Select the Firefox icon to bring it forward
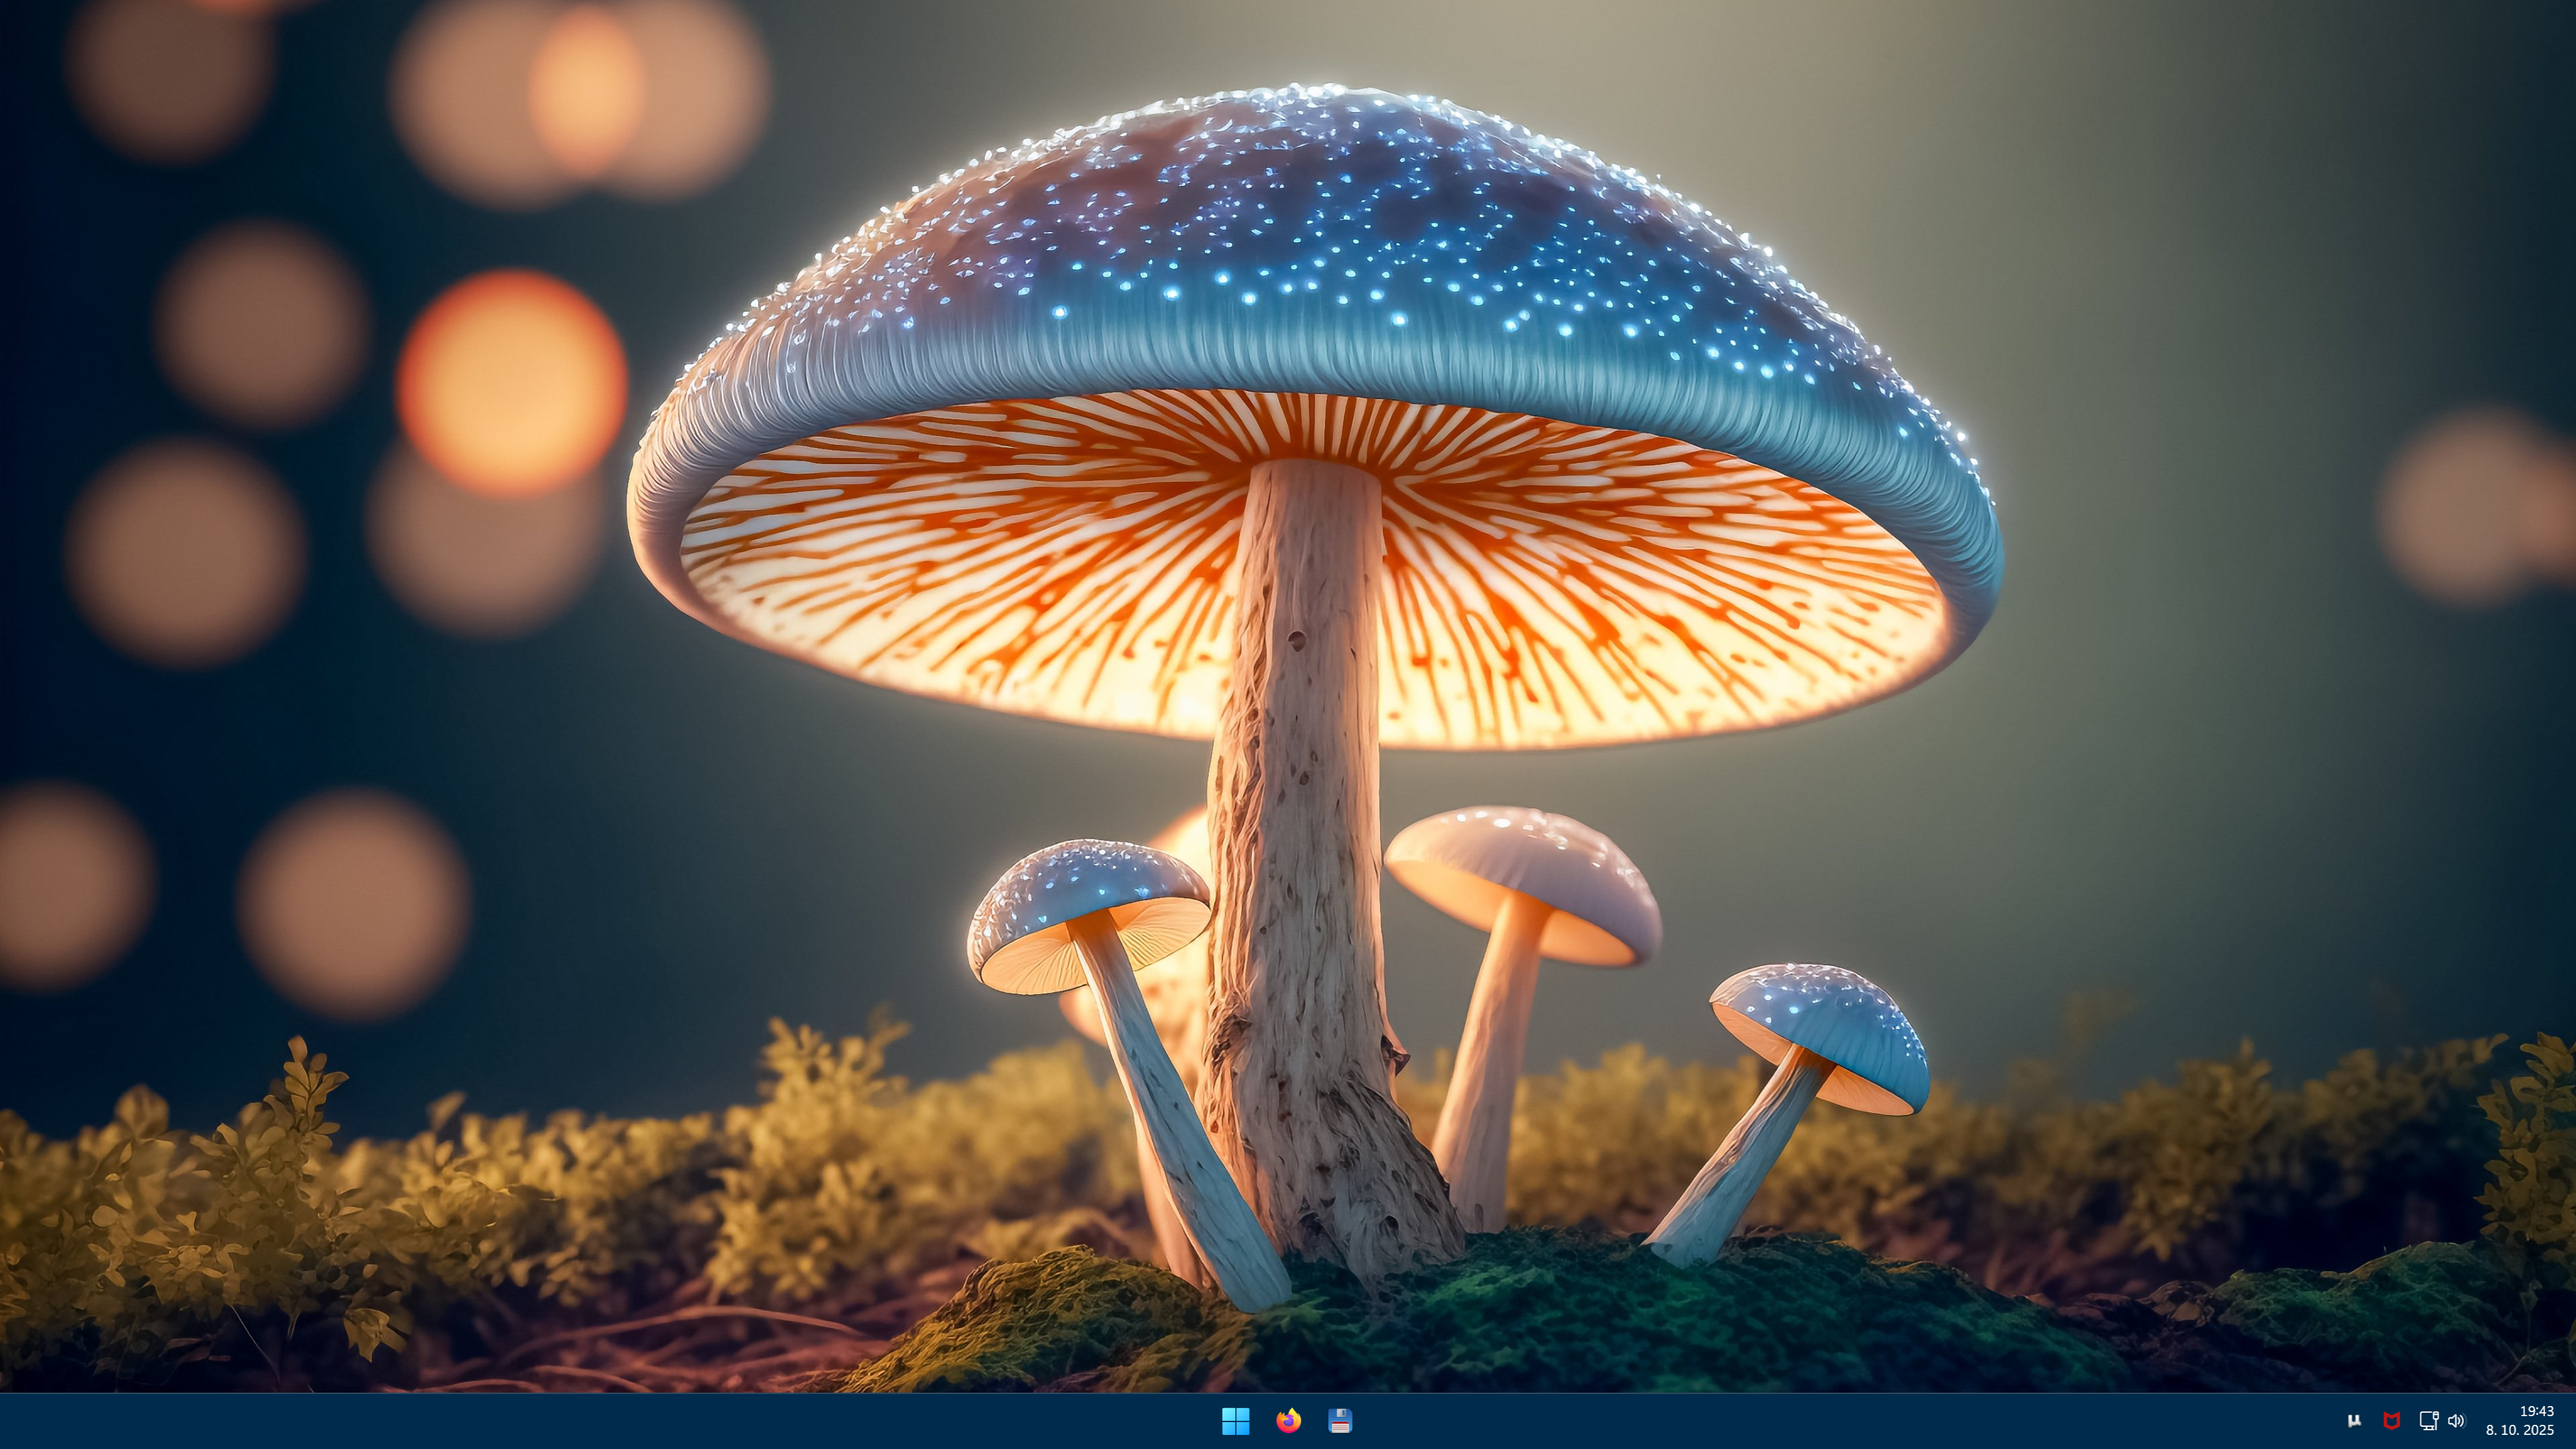This screenshot has width=2576, height=1449. (x=1289, y=1421)
